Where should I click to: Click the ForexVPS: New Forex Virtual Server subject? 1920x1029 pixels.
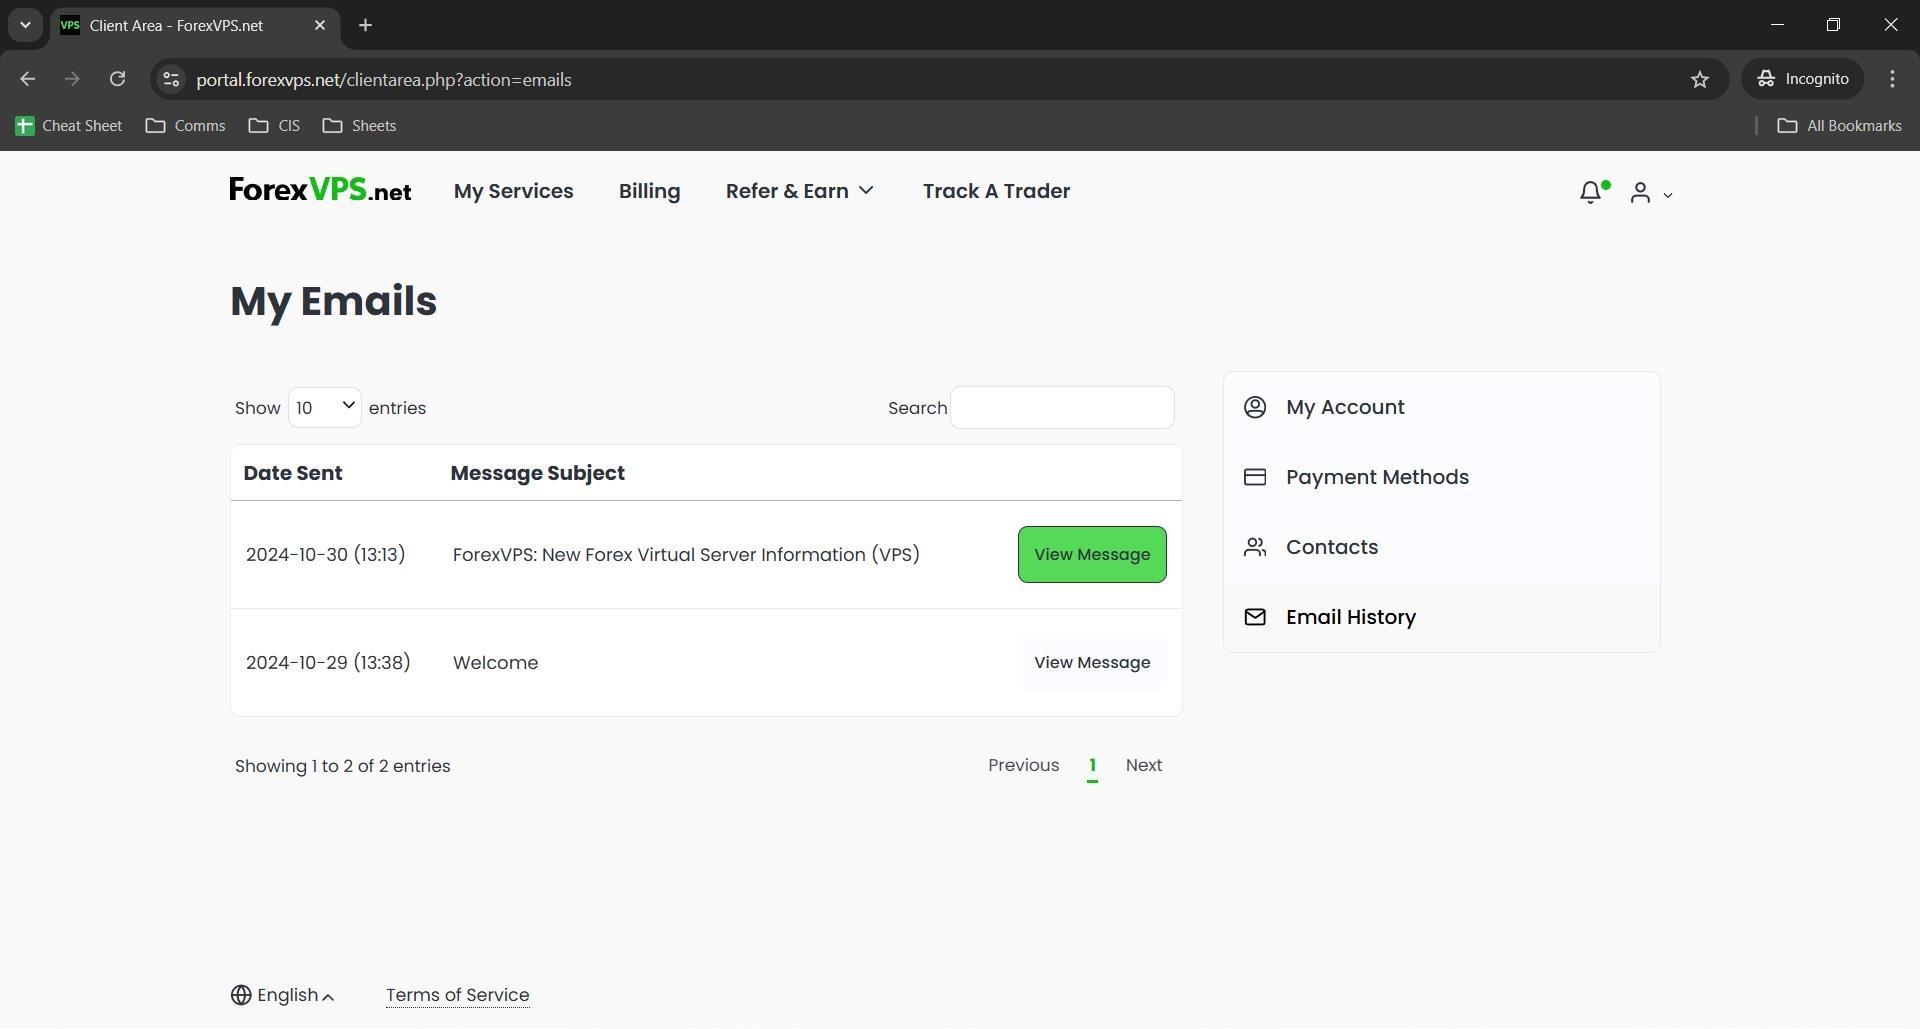(x=686, y=554)
